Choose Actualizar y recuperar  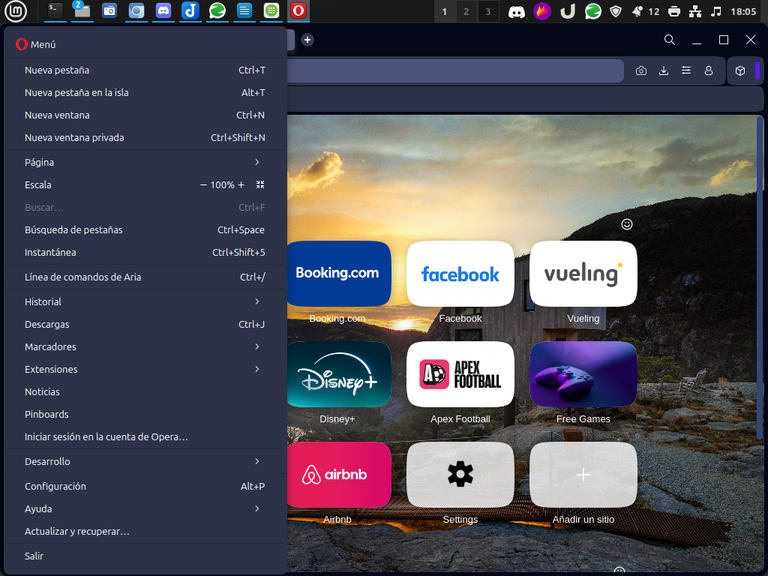[145, 531]
